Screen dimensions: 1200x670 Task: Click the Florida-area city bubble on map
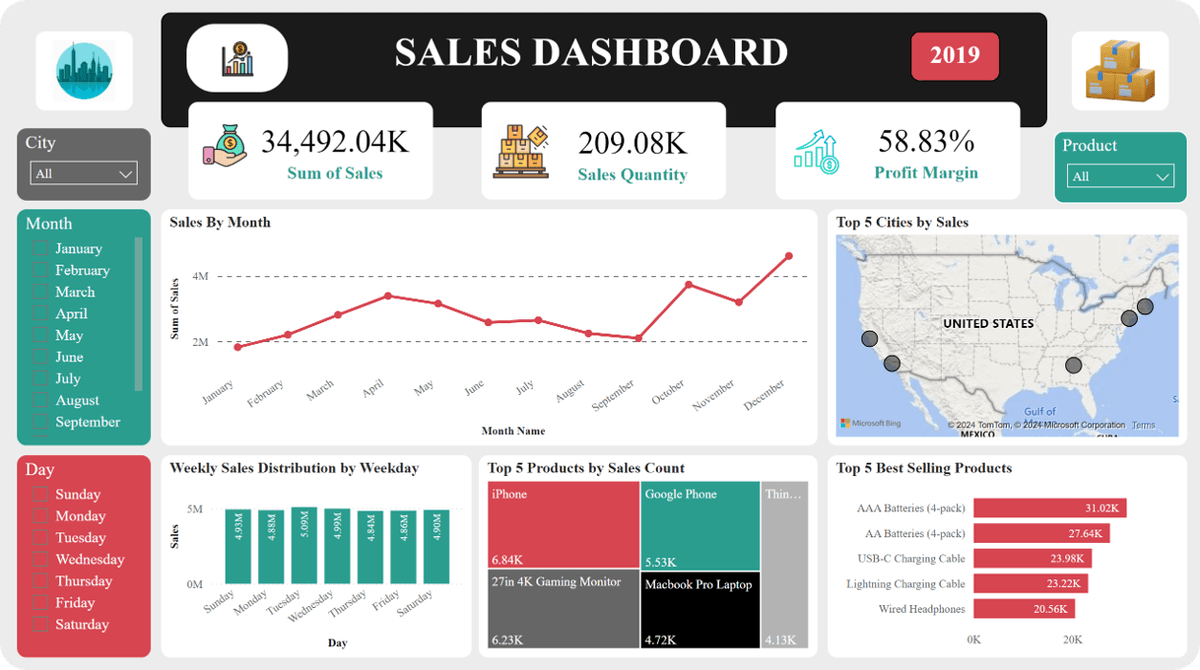pos(1073,366)
